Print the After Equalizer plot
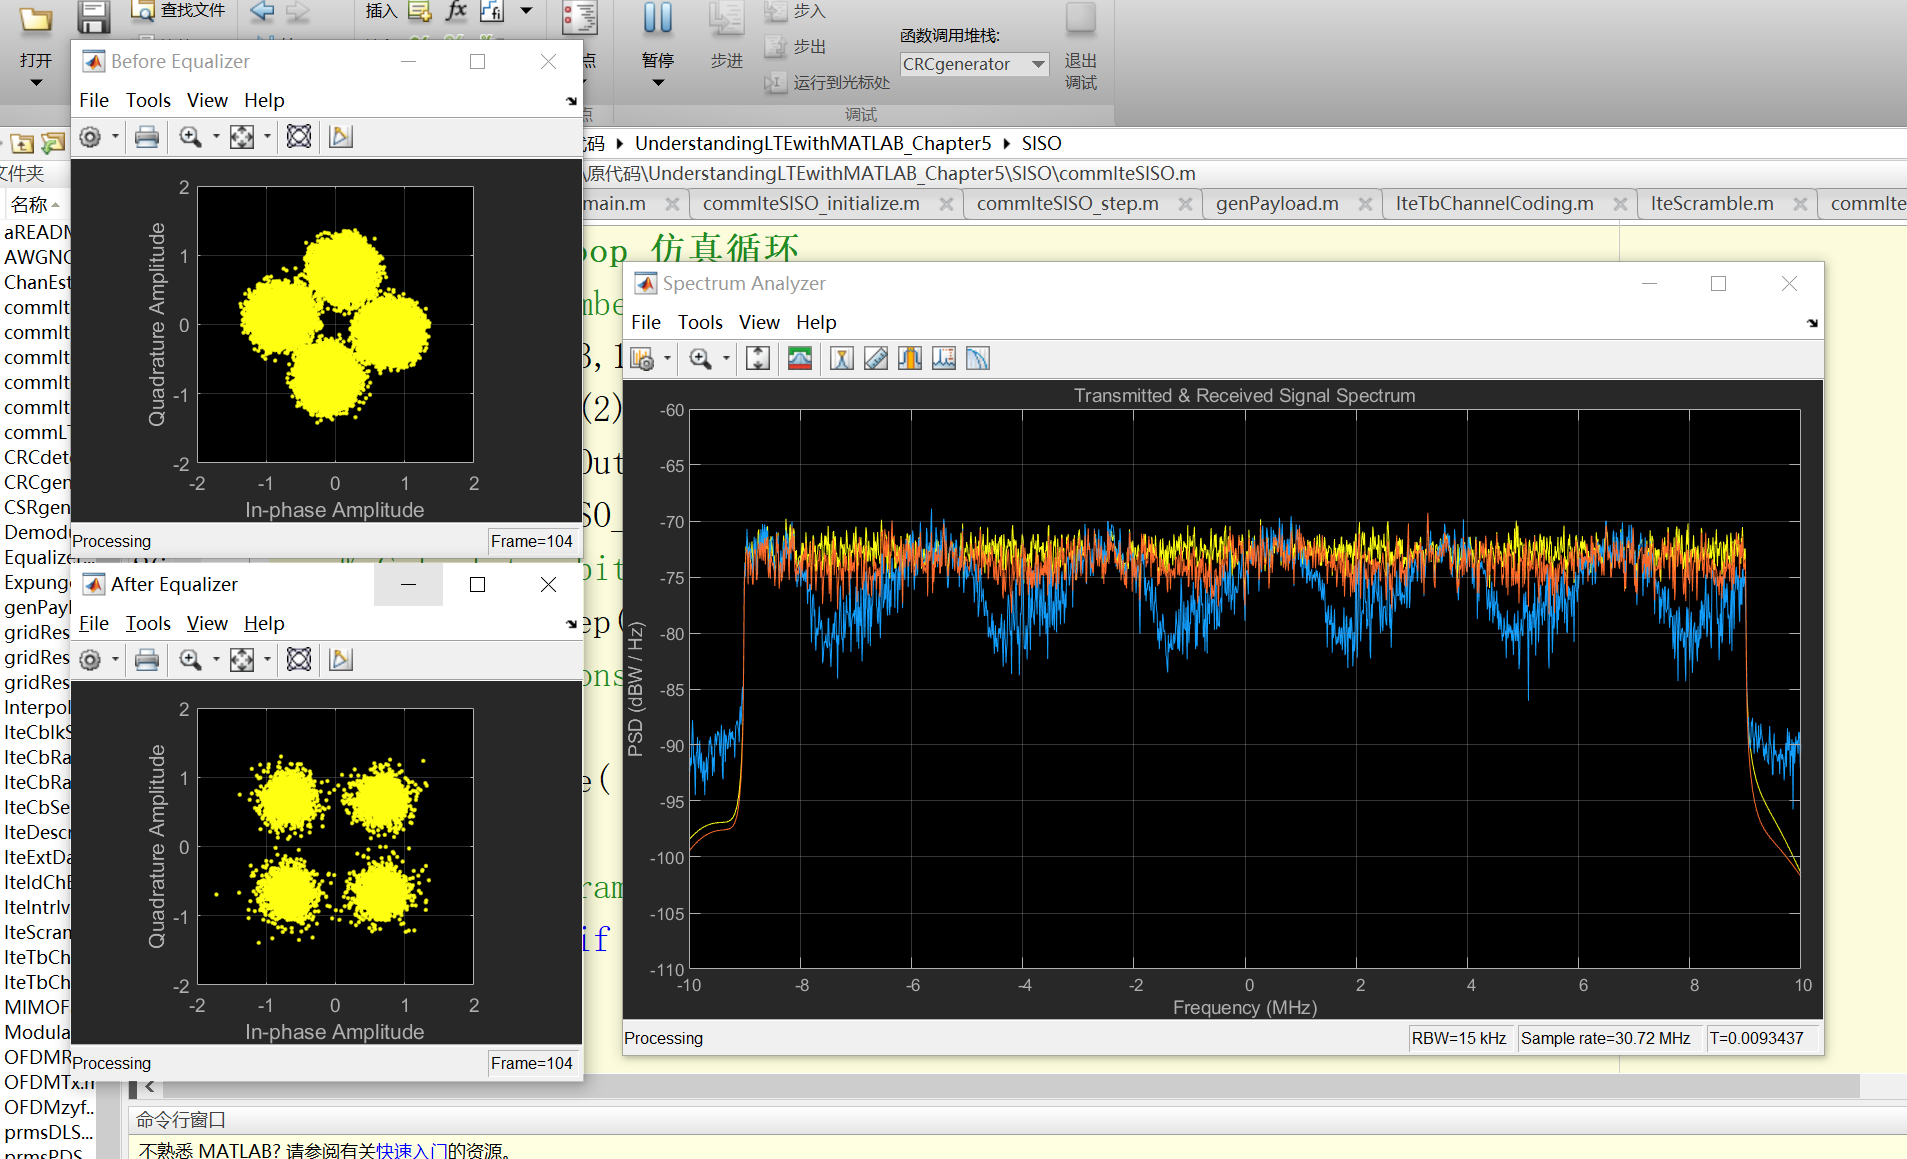The height and width of the screenshot is (1159, 1907). coord(147,660)
